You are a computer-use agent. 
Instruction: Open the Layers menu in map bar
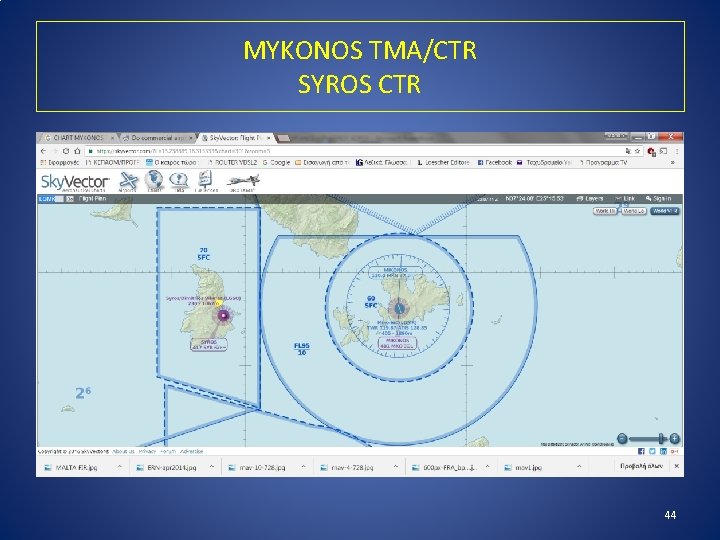590,198
